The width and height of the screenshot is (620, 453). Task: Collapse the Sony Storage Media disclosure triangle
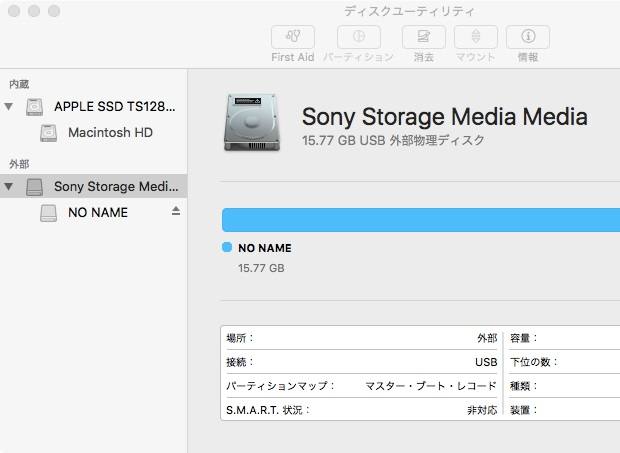coord(10,186)
